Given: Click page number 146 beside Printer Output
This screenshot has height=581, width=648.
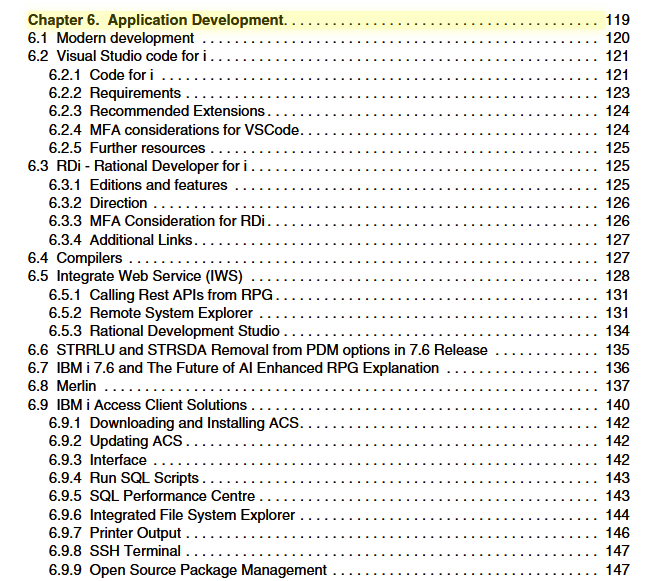Looking at the screenshot, I should pyautogui.click(x=617, y=533).
